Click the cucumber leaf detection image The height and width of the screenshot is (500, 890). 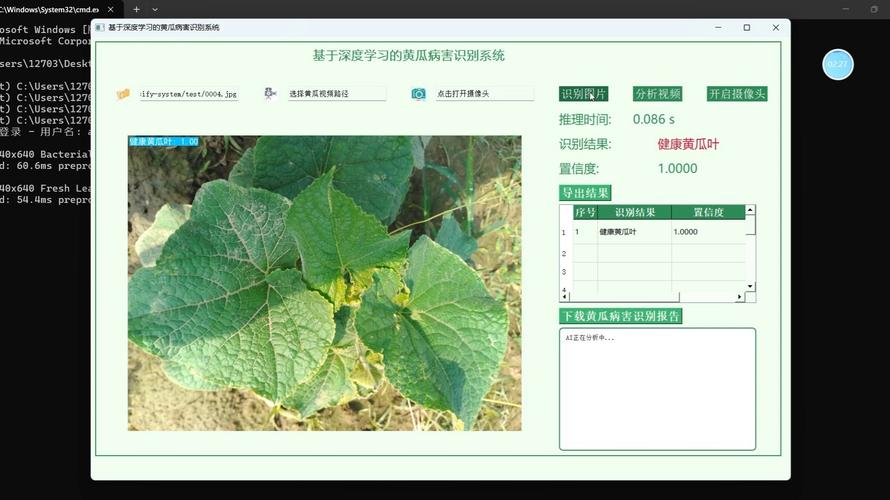[325, 283]
